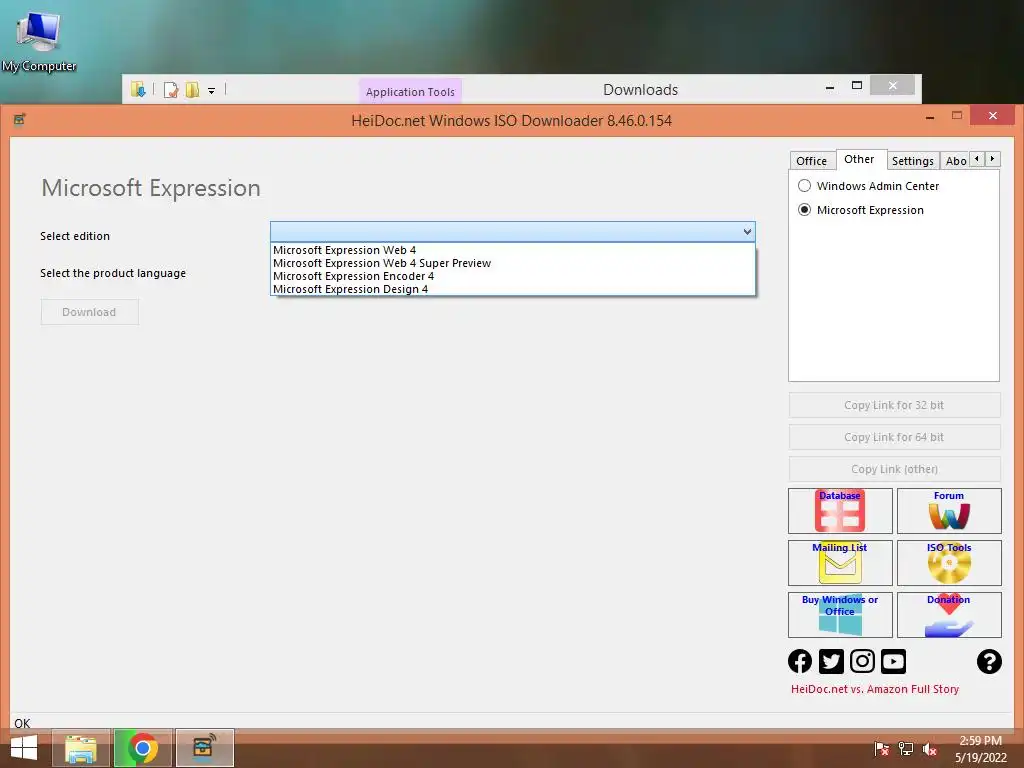
Task: Click the Download button
Action: (x=89, y=312)
